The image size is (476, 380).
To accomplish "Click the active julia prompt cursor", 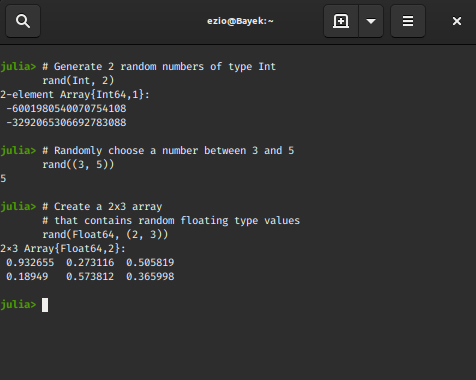I will click(45, 305).
